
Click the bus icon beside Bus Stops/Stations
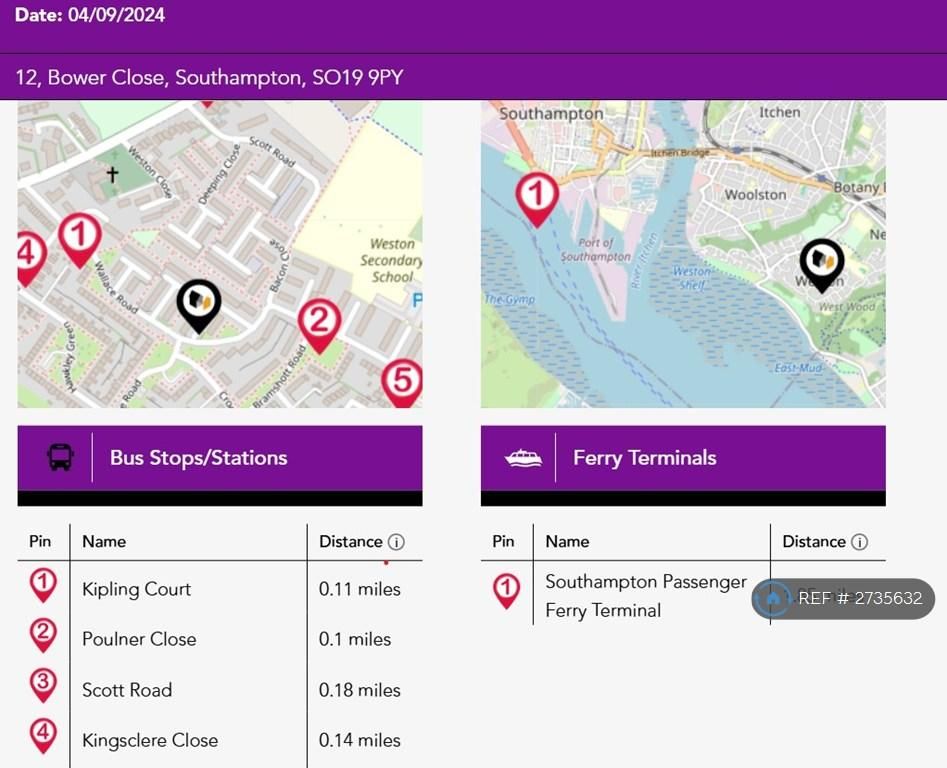click(x=60, y=458)
